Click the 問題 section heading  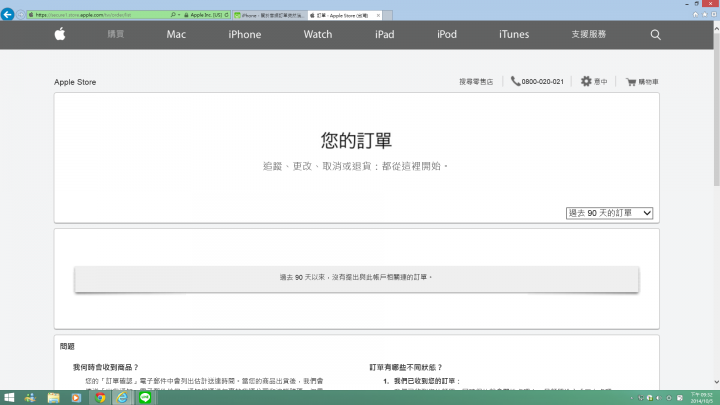click(67, 346)
